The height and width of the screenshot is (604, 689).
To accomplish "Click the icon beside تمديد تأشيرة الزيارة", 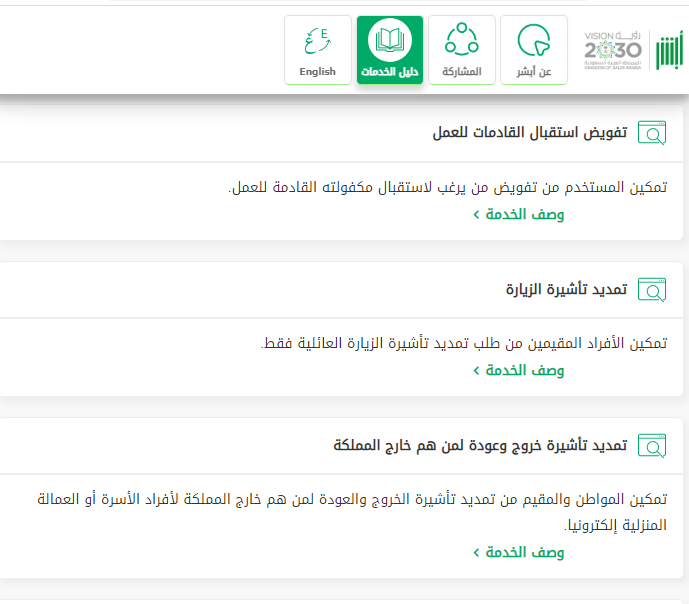I will point(651,290).
